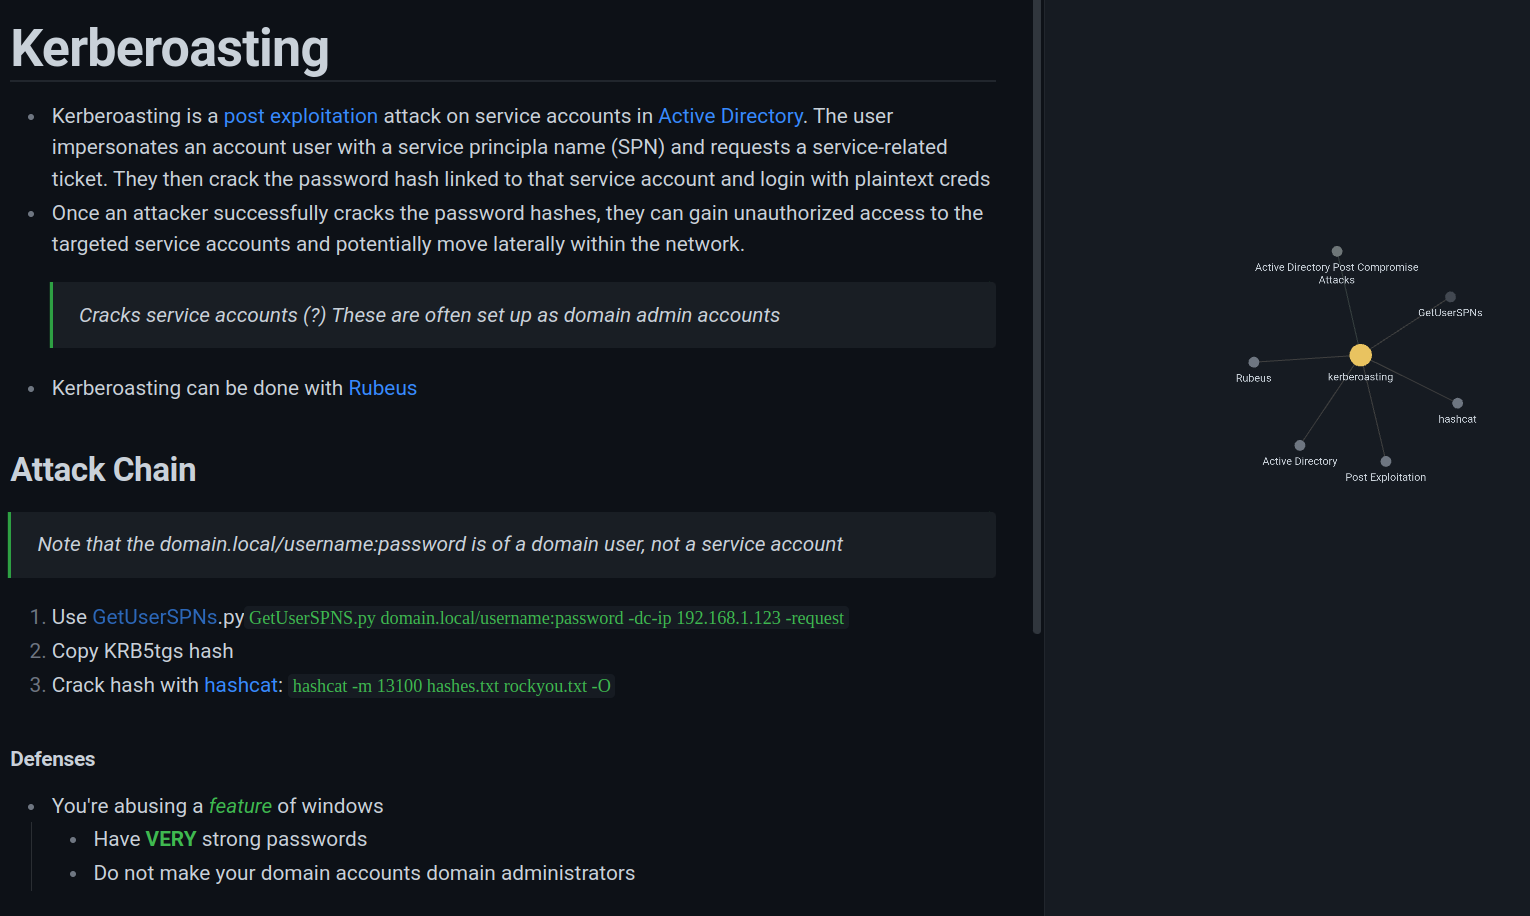Screen dimensions: 1530x916
Task: Open the Rubeus link in the note
Action: [382, 388]
